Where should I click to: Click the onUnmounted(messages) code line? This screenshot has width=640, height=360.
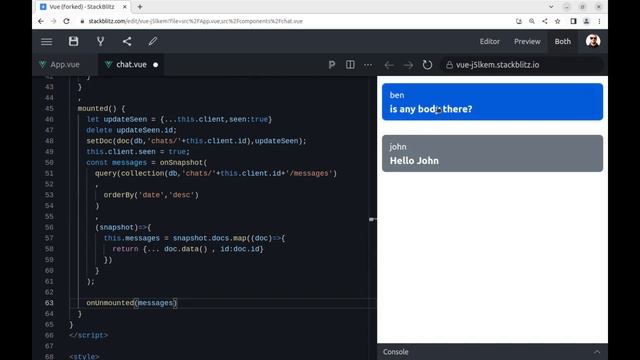click(x=132, y=303)
